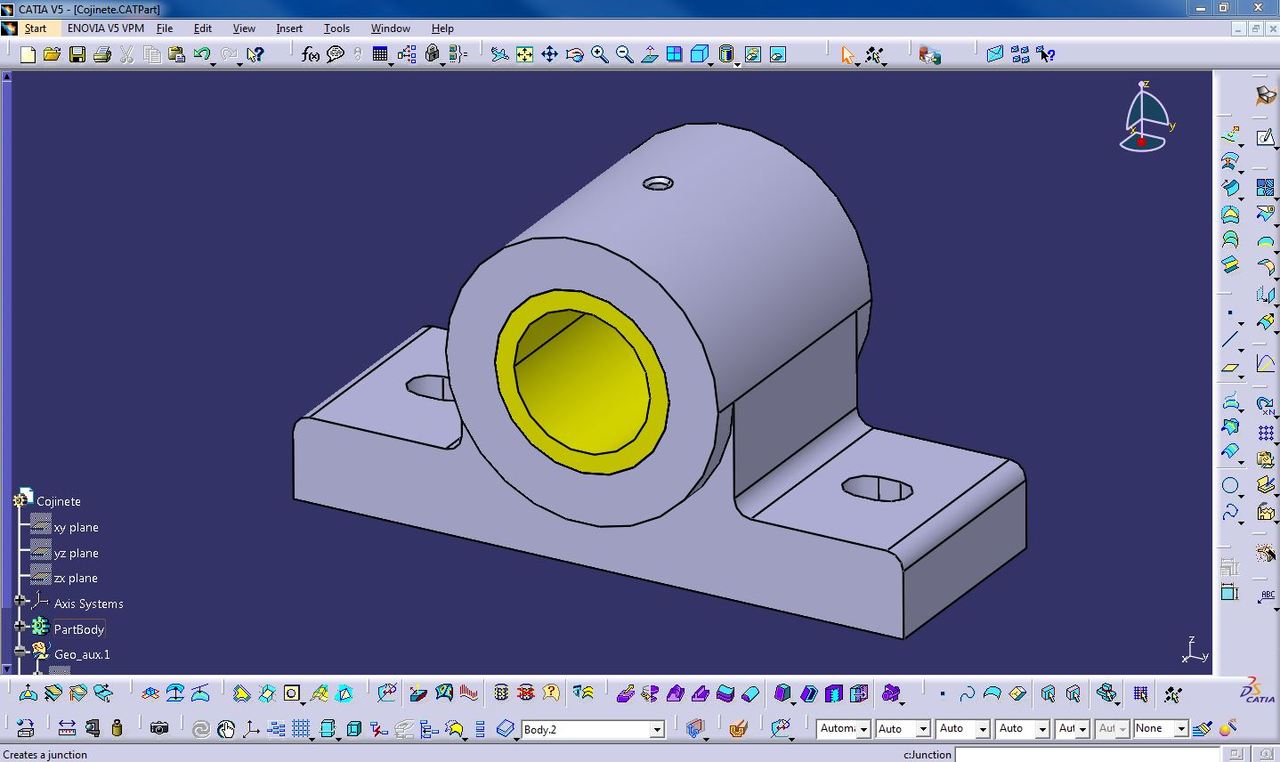Click the Axis System icon
The height and width of the screenshot is (762, 1280).
(251, 729)
